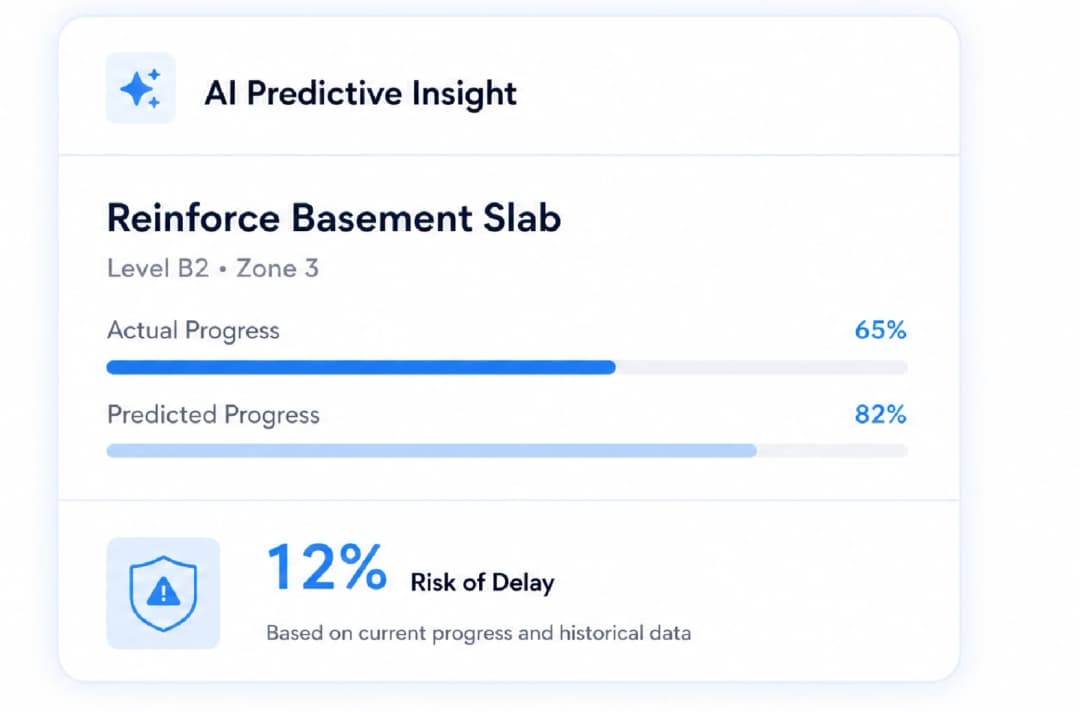Click the Actual Progress label
The image size is (1080, 712).
[193, 331]
